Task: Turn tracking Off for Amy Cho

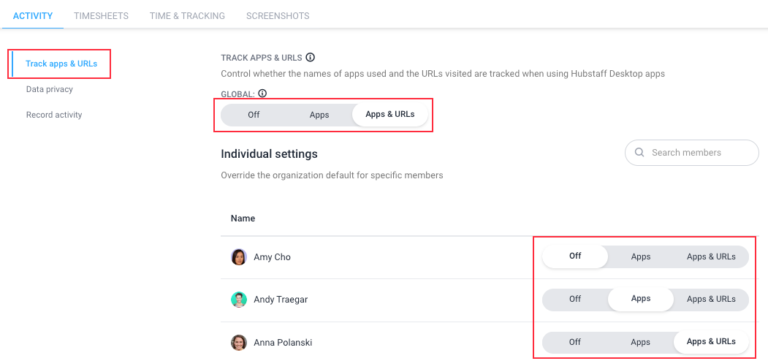Action: 575,256
